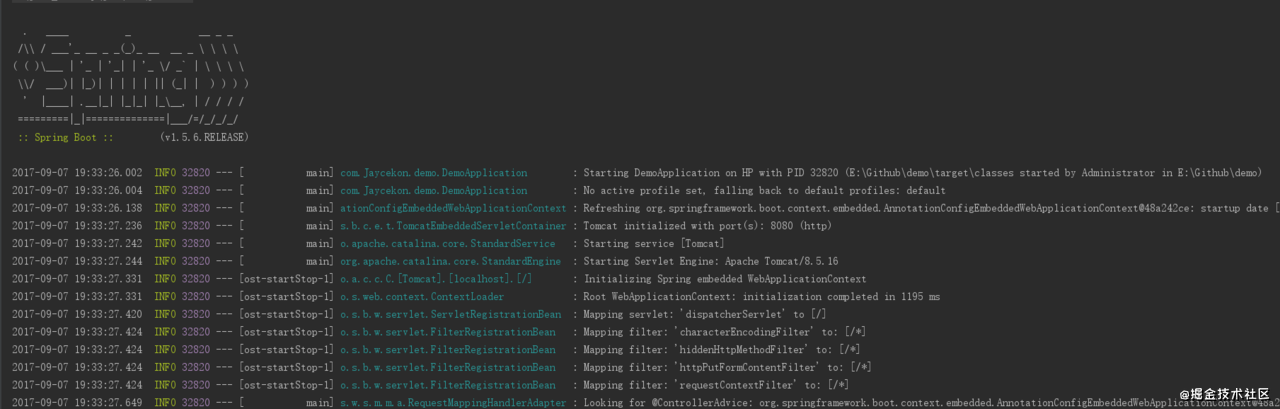Click the 'requestContextFilter' mapping message
Image resolution: width=1280 pixels, height=409 pixels.
716,385
